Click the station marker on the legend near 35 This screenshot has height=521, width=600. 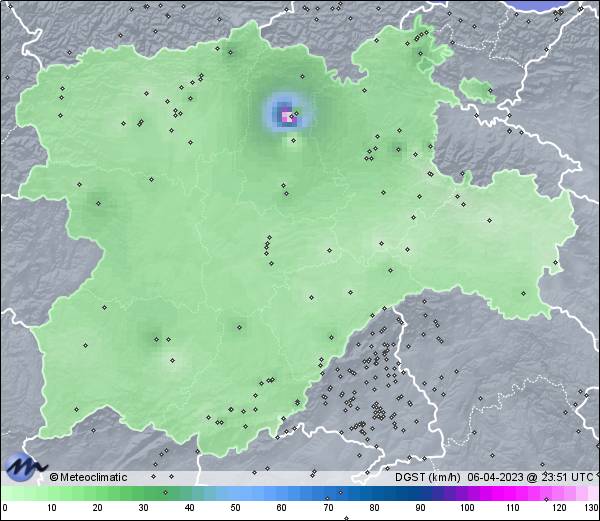(165, 492)
